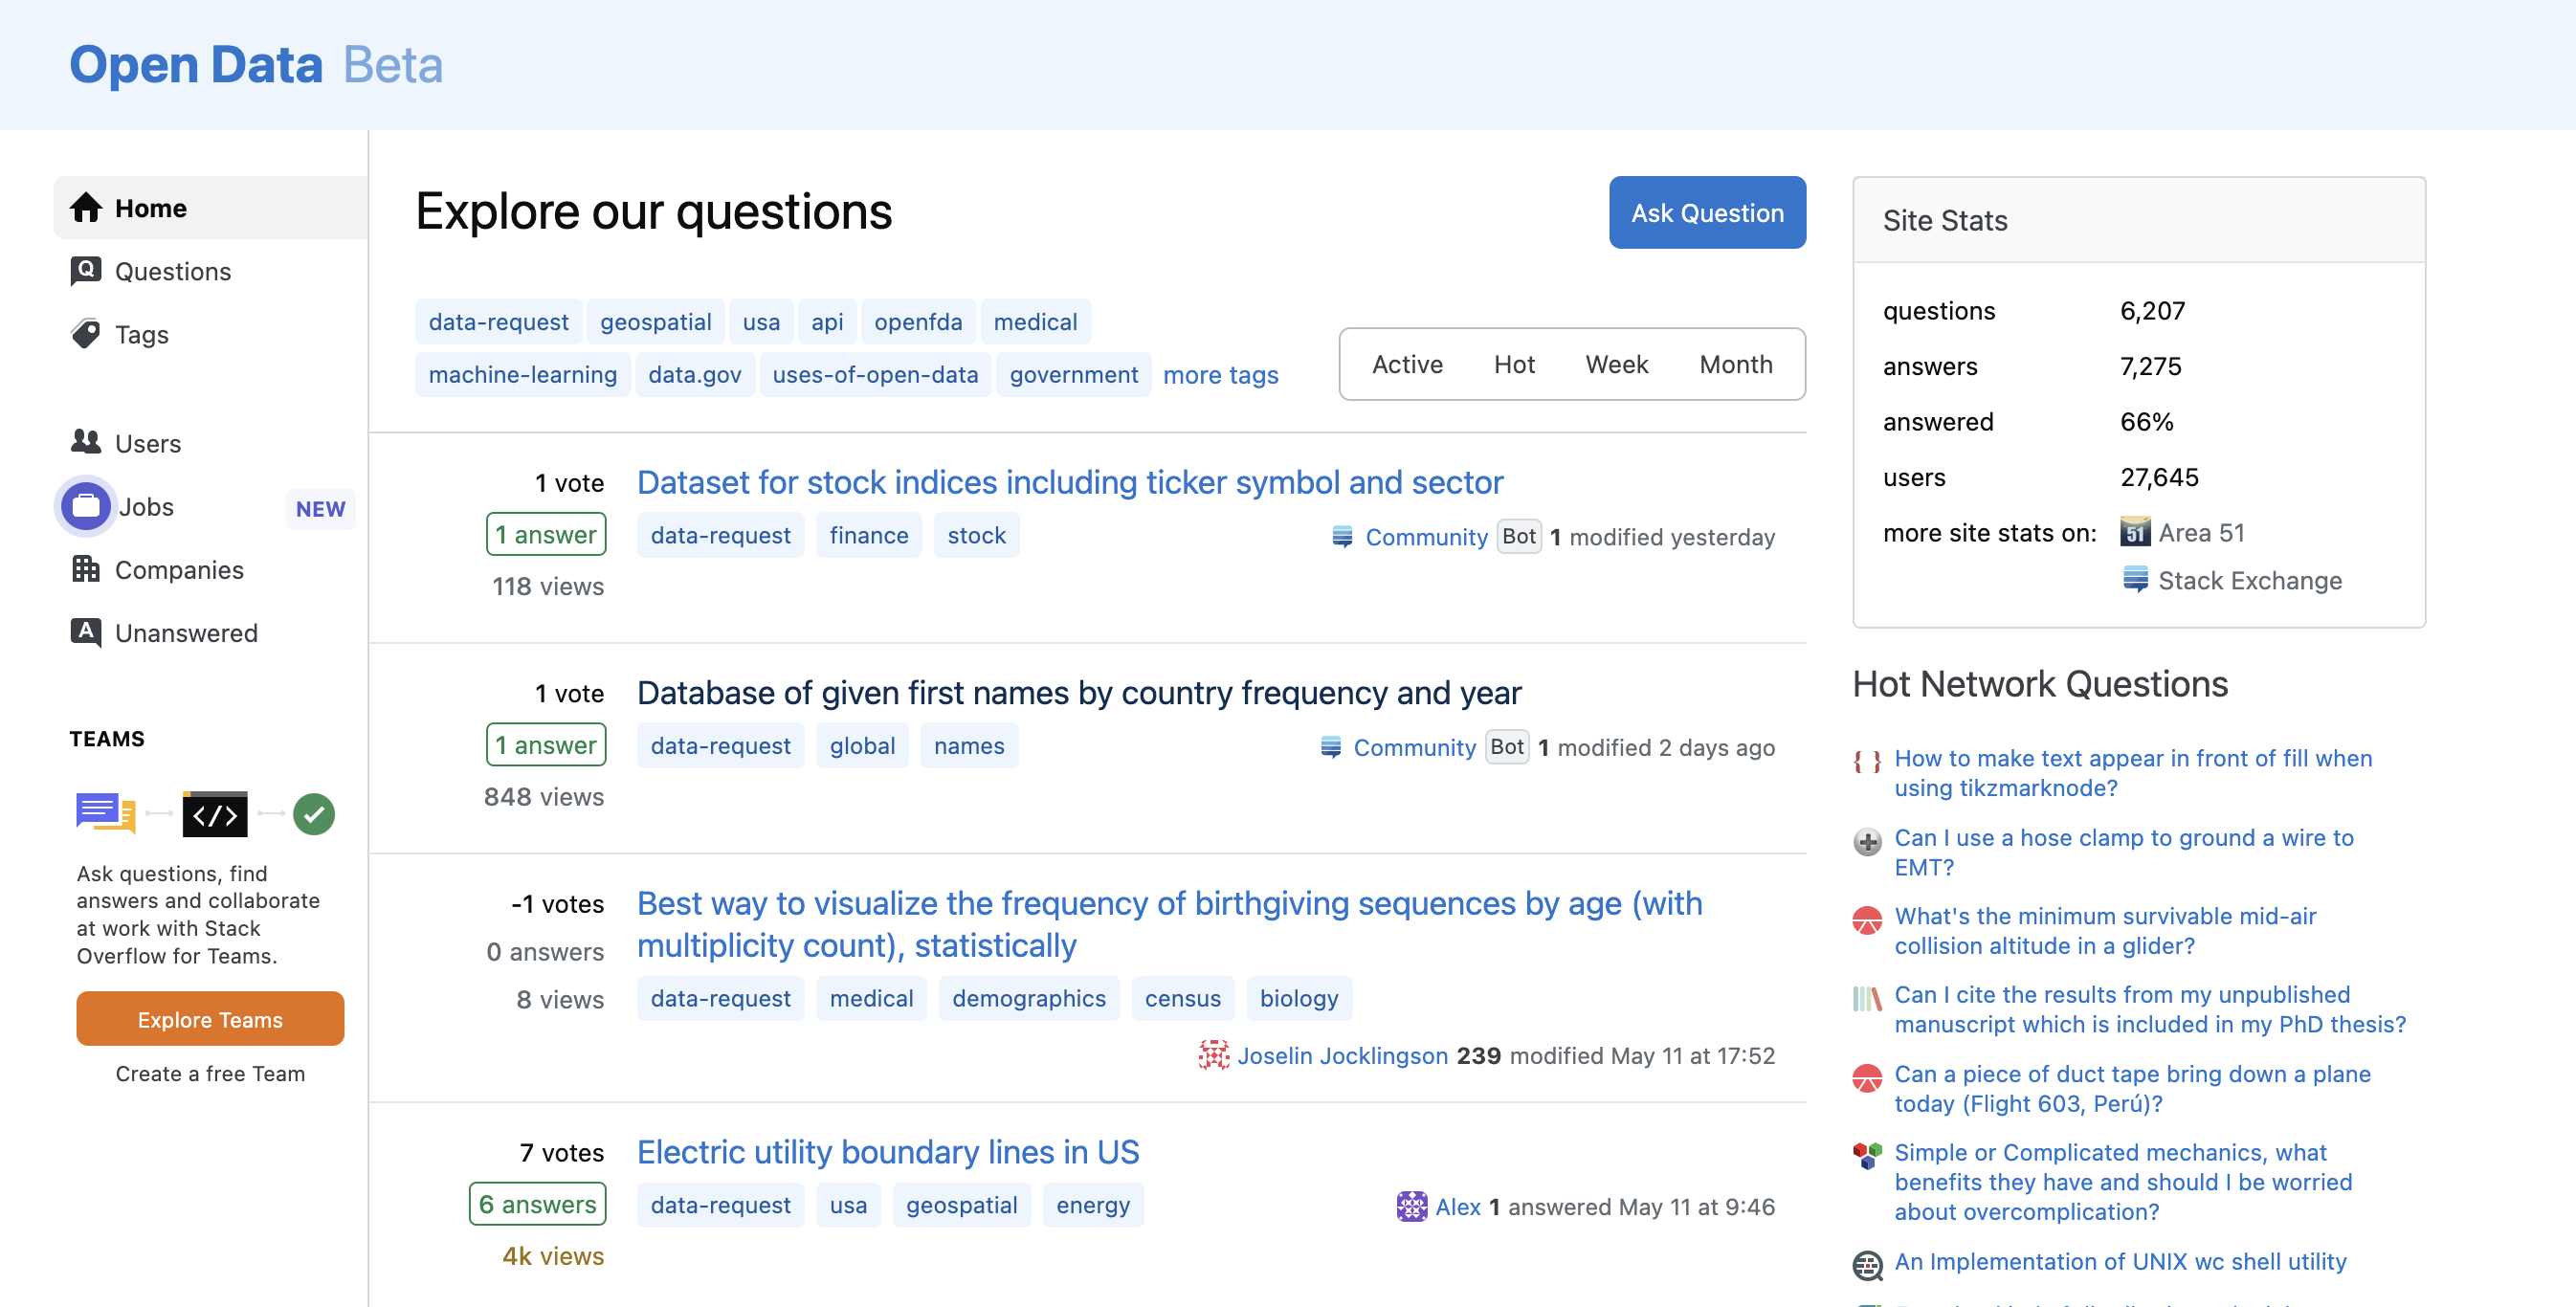Select the Companies building icon
Screen dimensions: 2576x1307
point(86,570)
